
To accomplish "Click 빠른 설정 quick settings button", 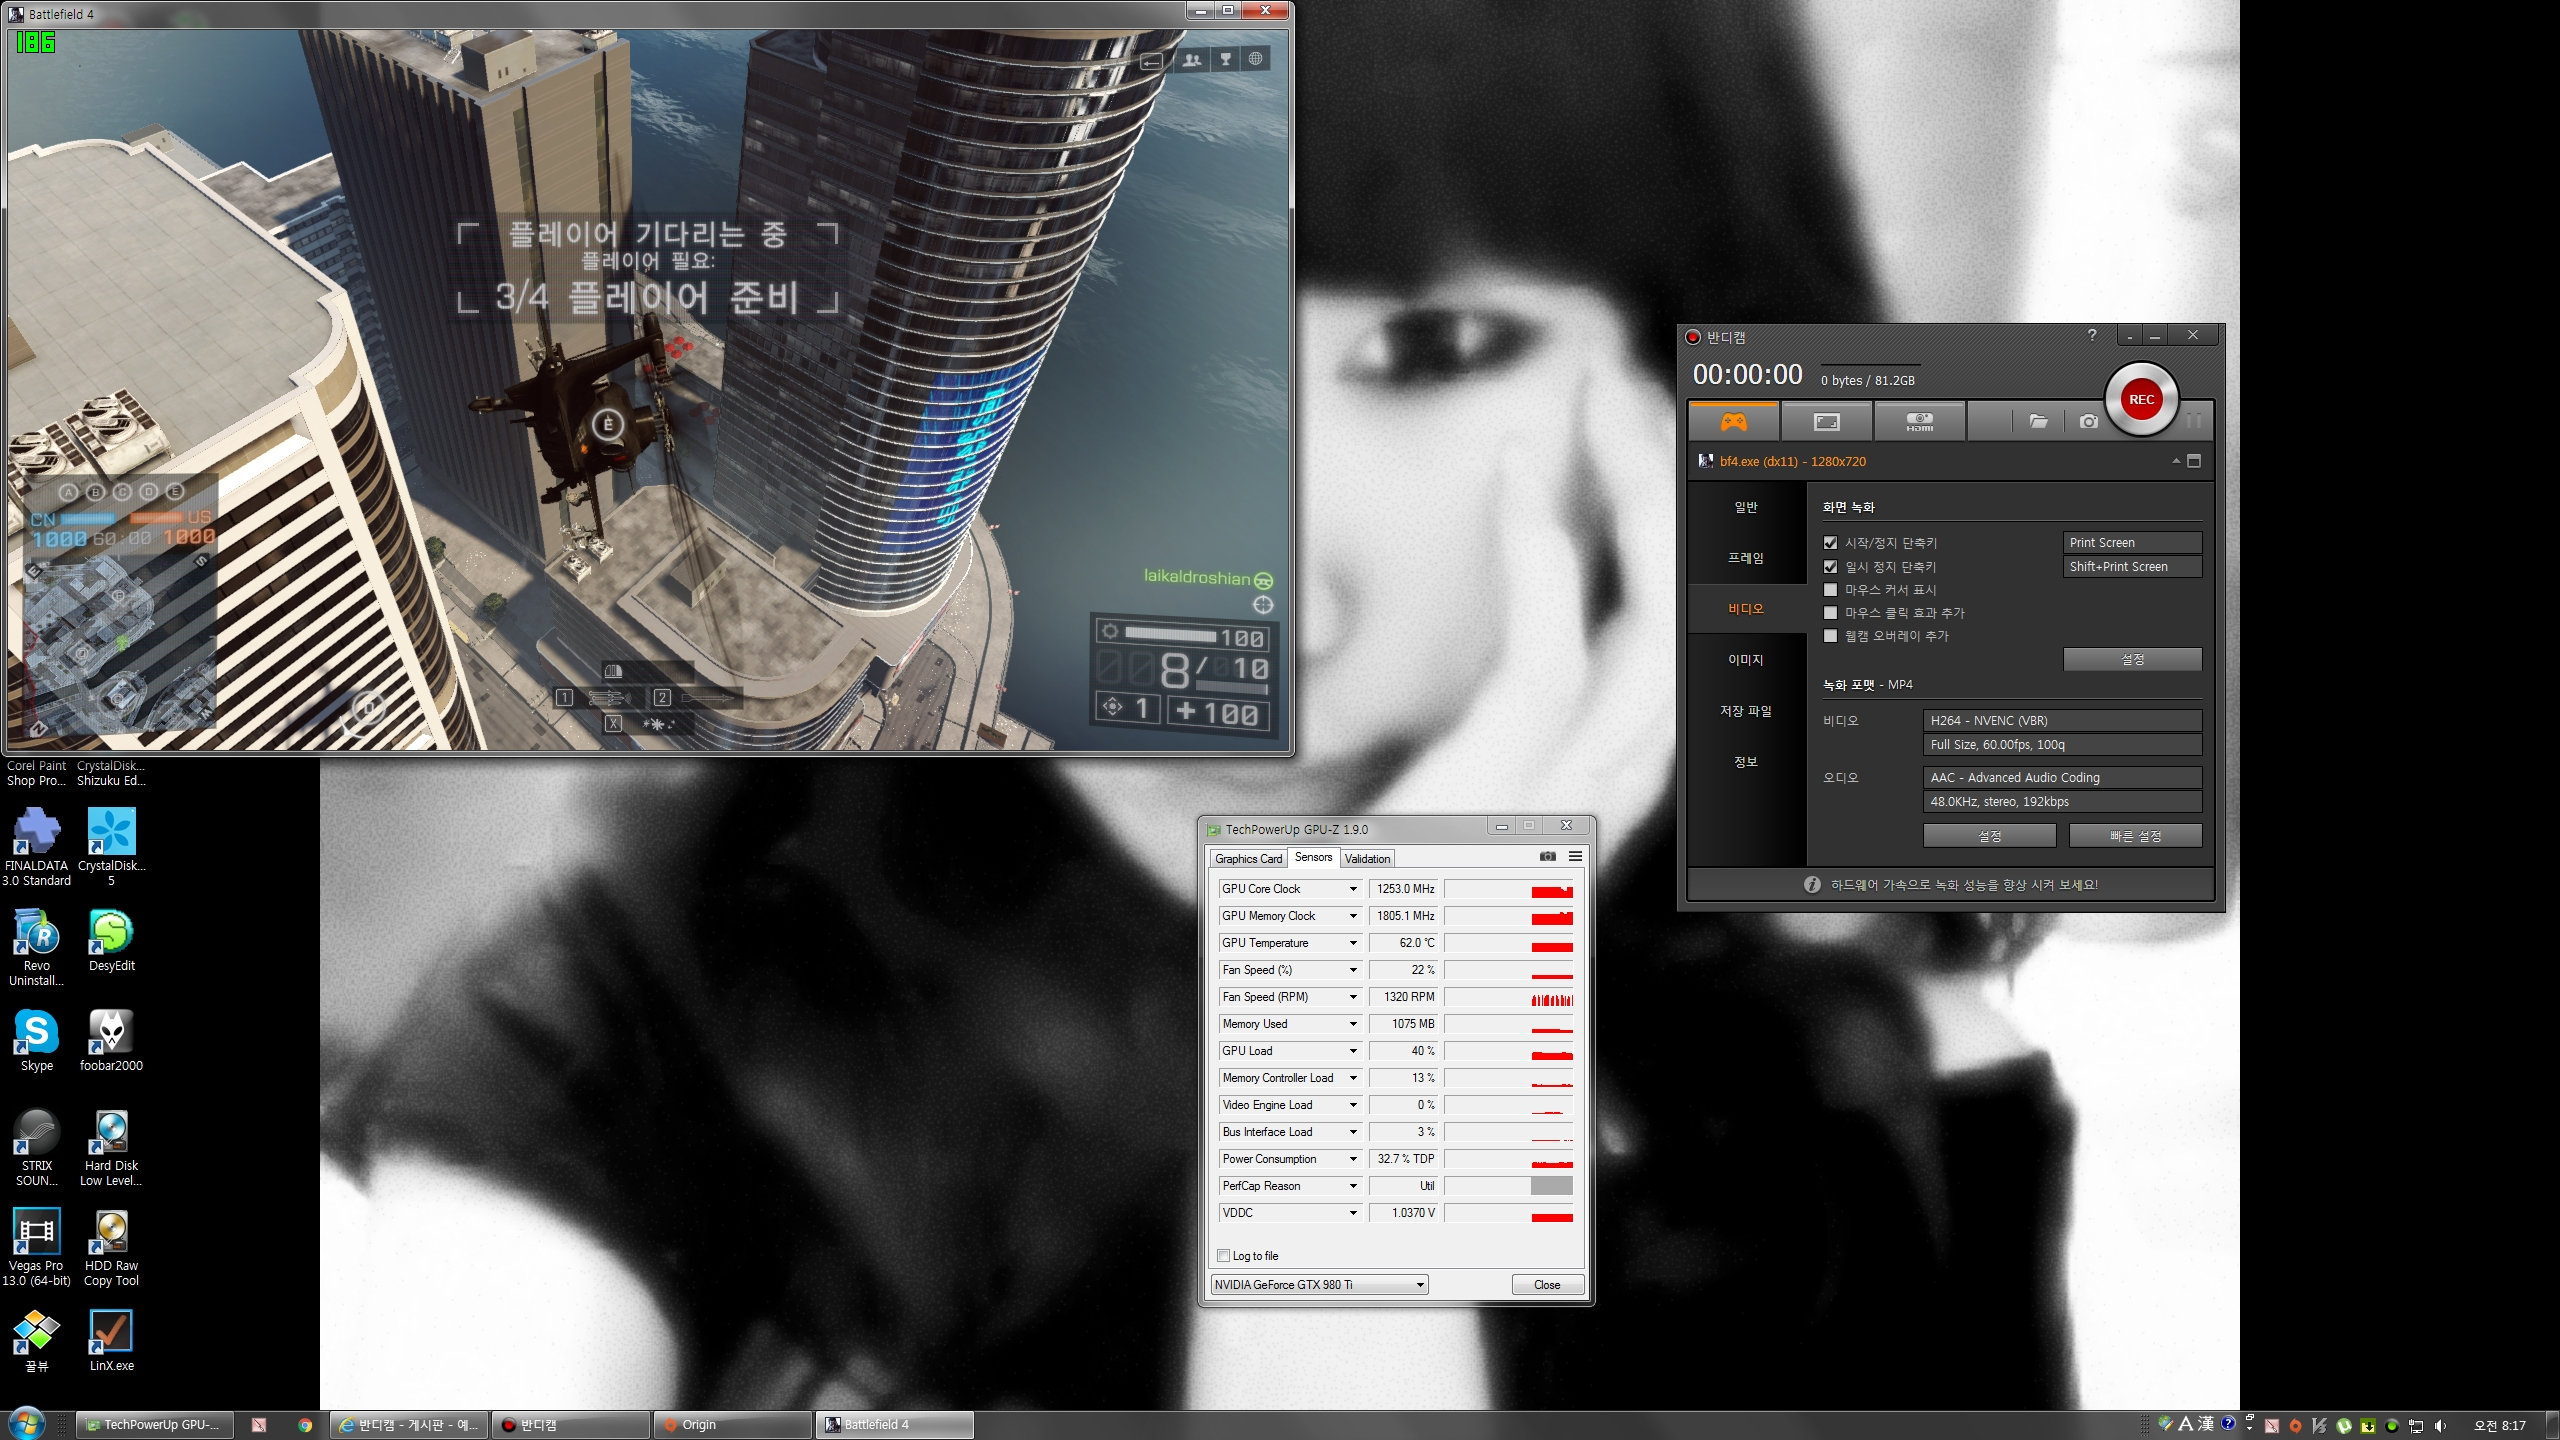I will (2135, 836).
